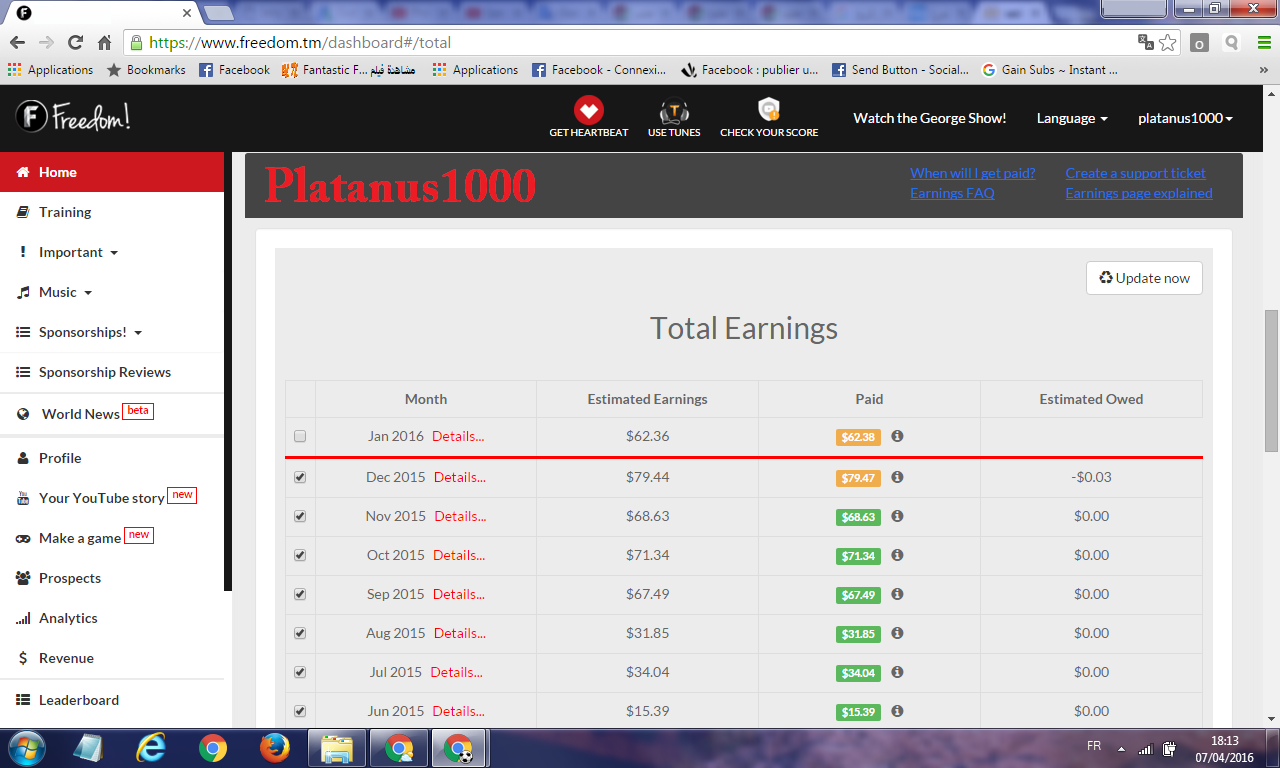Open the Chrome menu hamburger icon
The width and height of the screenshot is (1280, 768).
click(1262, 42)
